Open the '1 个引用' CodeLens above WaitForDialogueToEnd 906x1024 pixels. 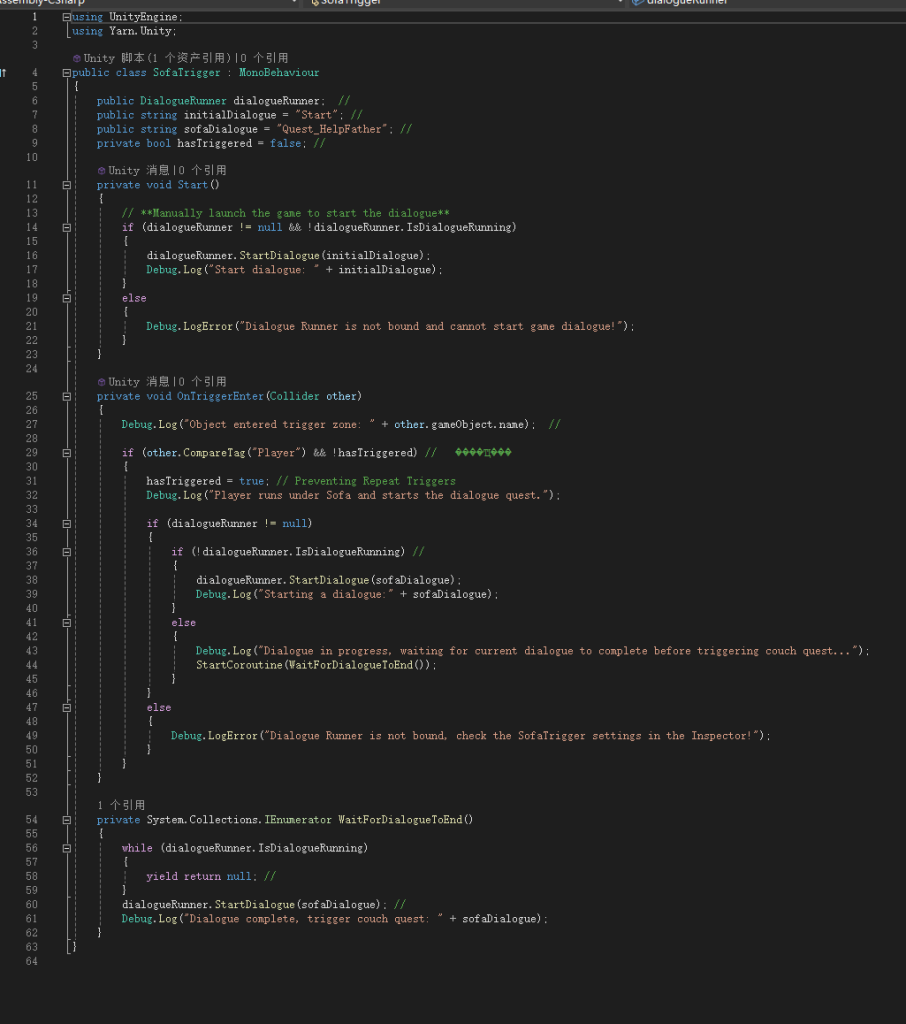121,805
